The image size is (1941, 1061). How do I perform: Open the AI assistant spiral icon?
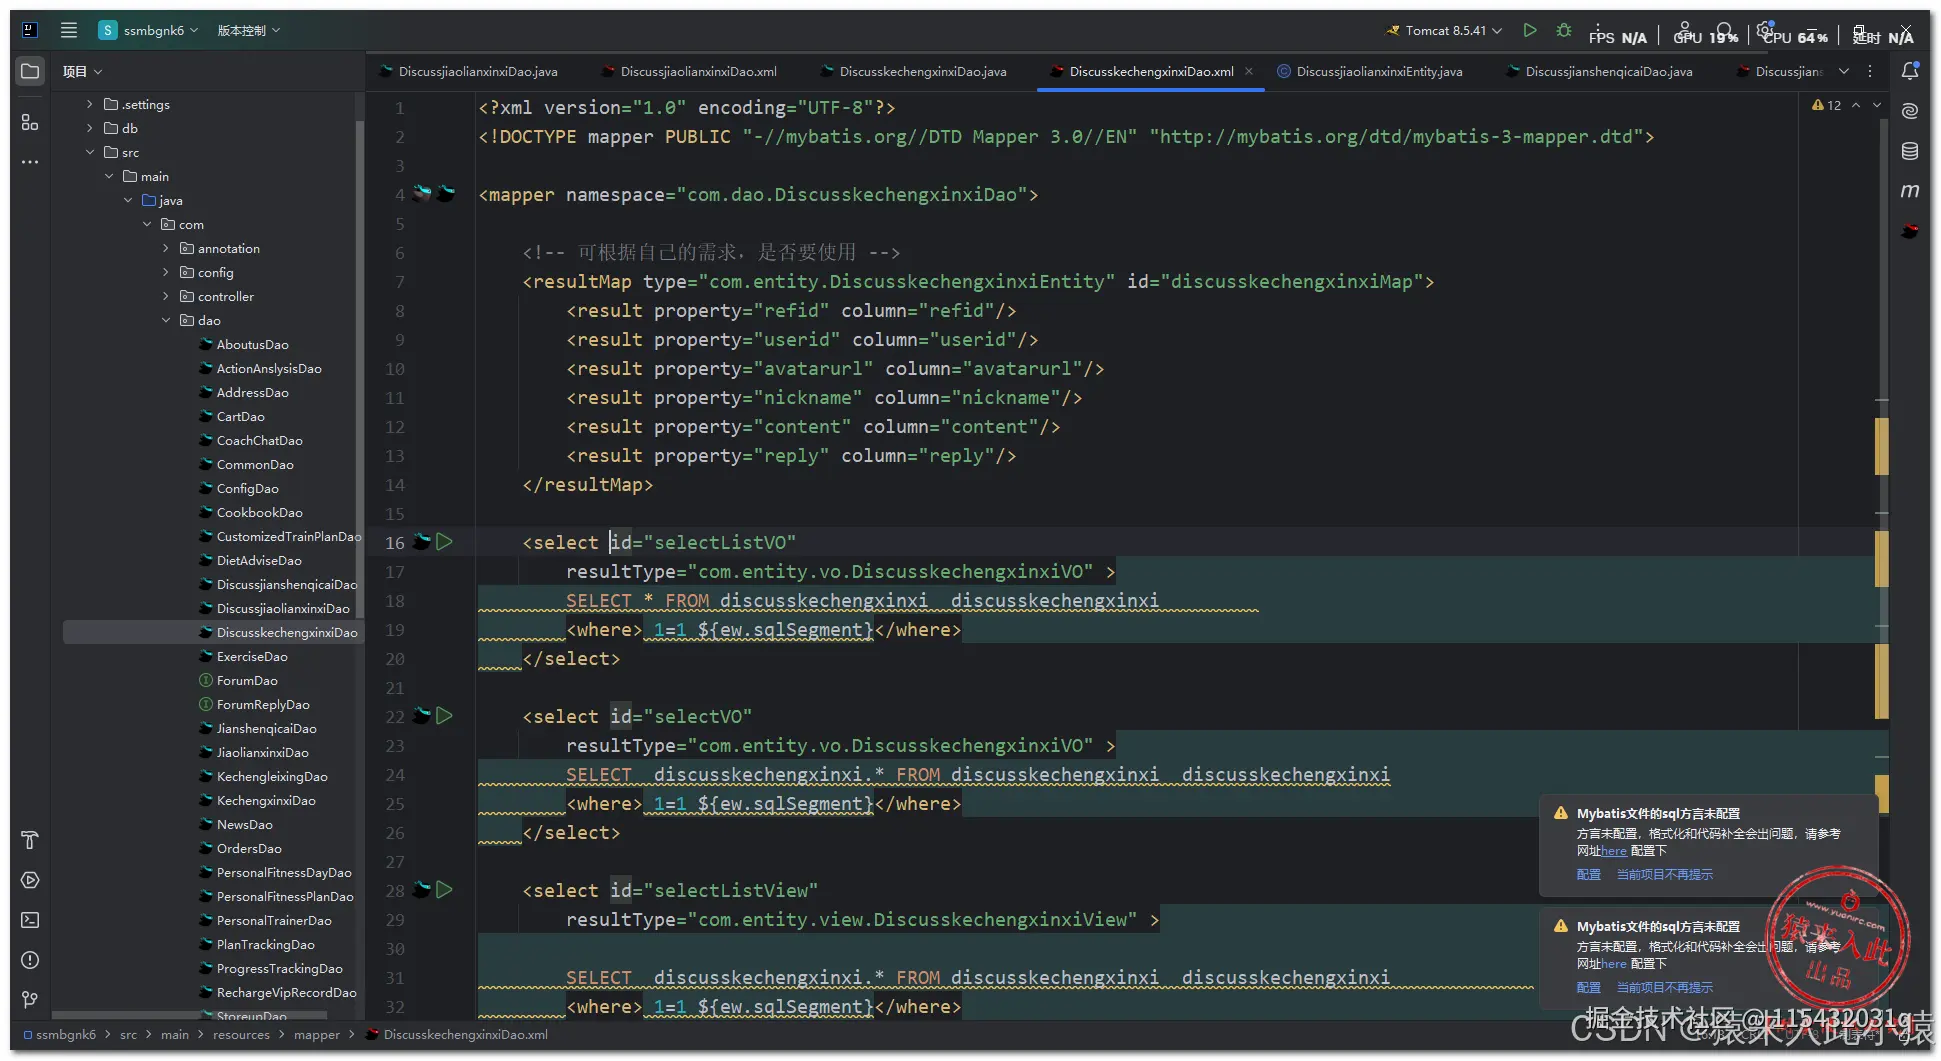1910,110
